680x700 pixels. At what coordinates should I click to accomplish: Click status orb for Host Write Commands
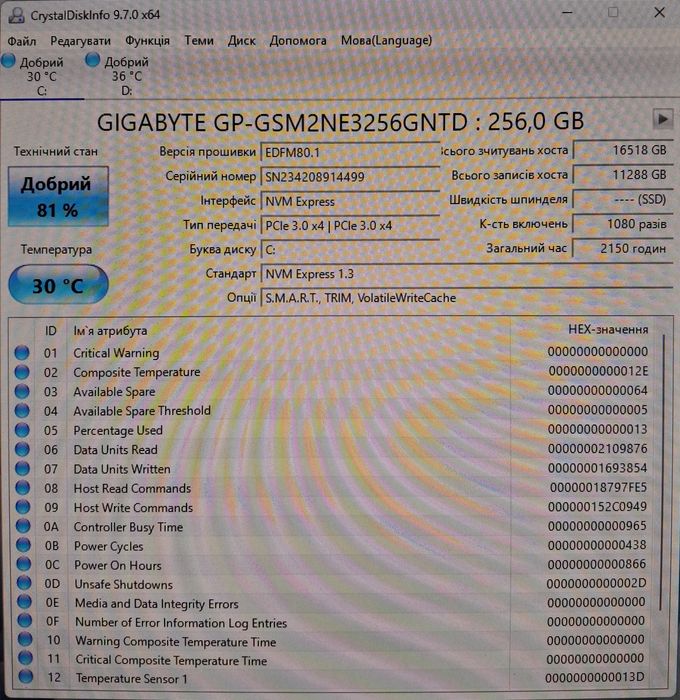[x=23, y=507]
